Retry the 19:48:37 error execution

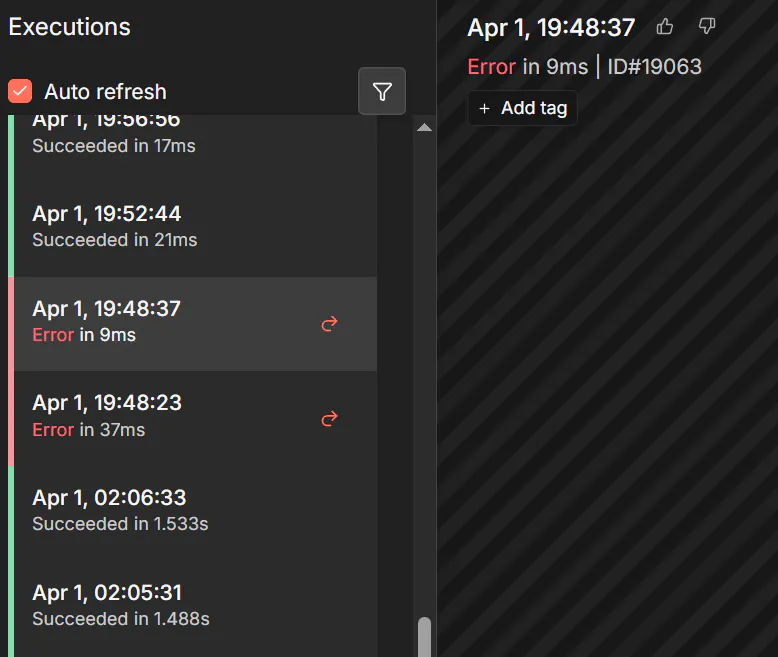point(329,324)
